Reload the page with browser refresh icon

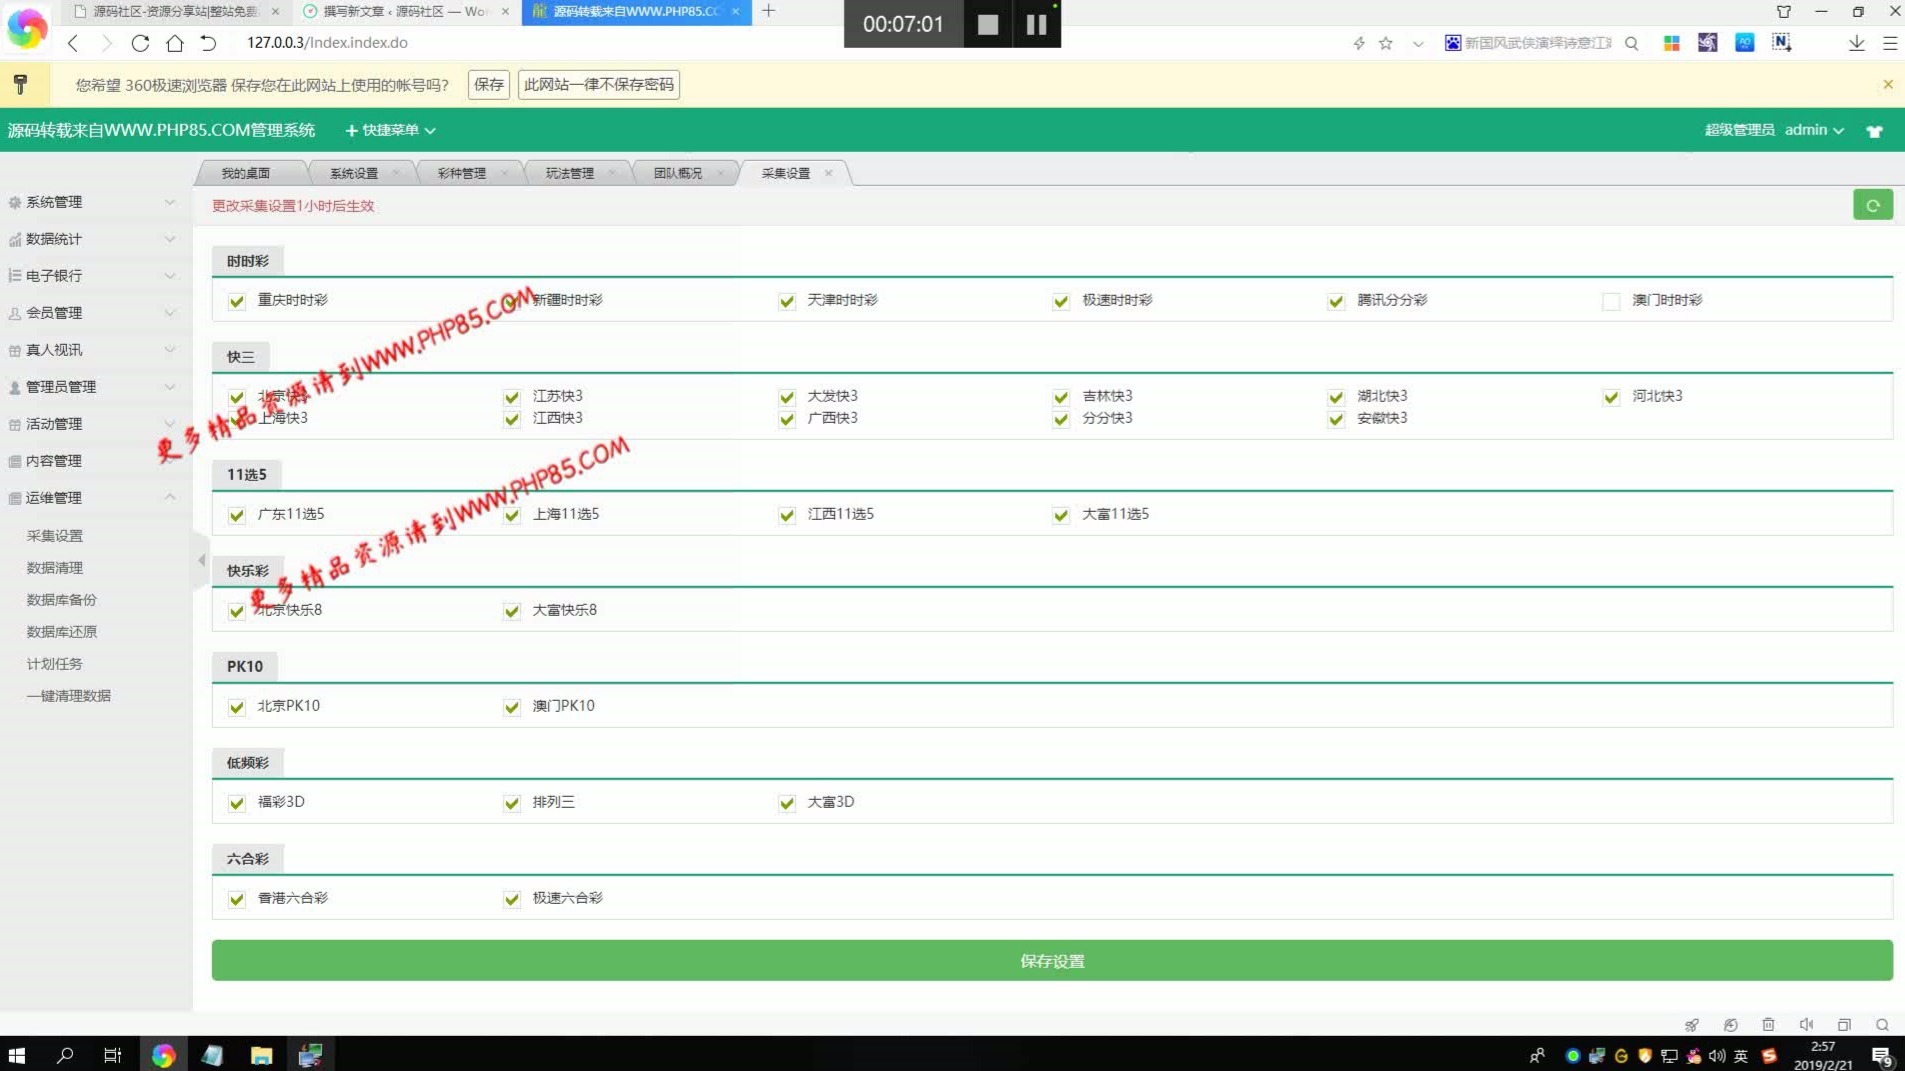pyautogui.click(x=140, y=43)
